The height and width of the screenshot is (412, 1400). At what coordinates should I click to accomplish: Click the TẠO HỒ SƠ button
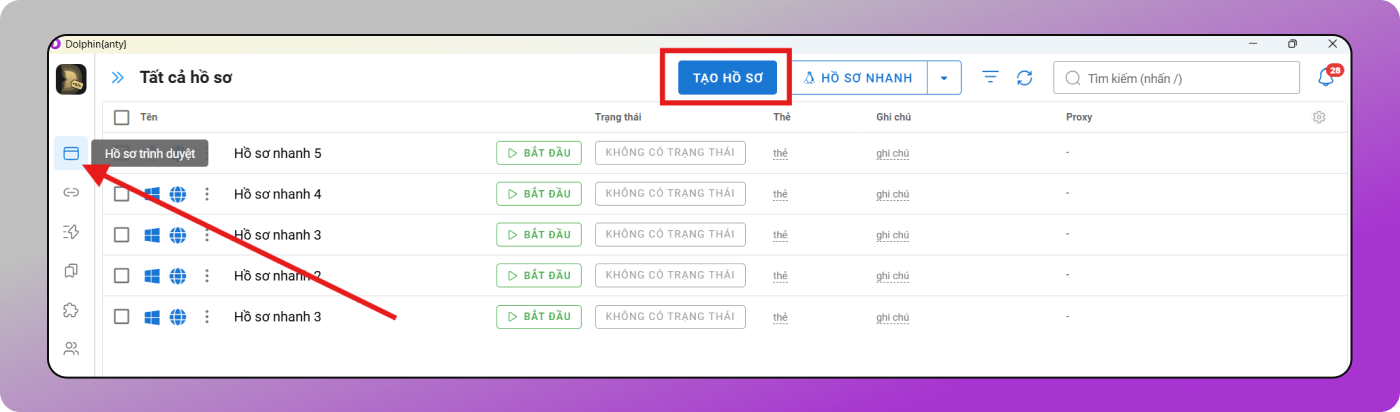coord(727,78)
